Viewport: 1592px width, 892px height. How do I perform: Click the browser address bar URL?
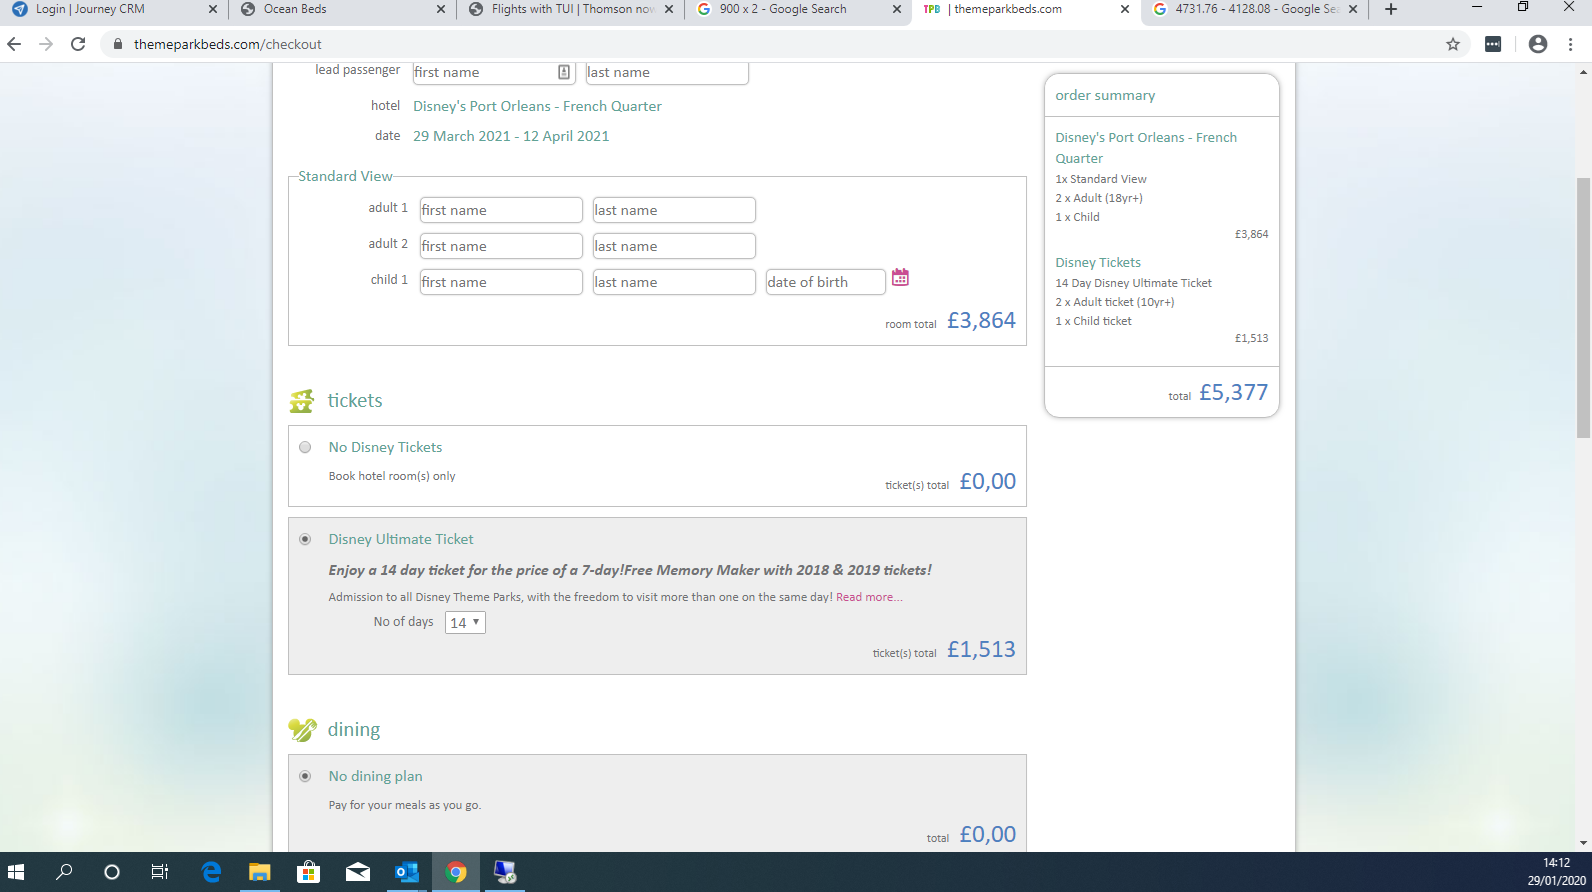click(228, 44)
